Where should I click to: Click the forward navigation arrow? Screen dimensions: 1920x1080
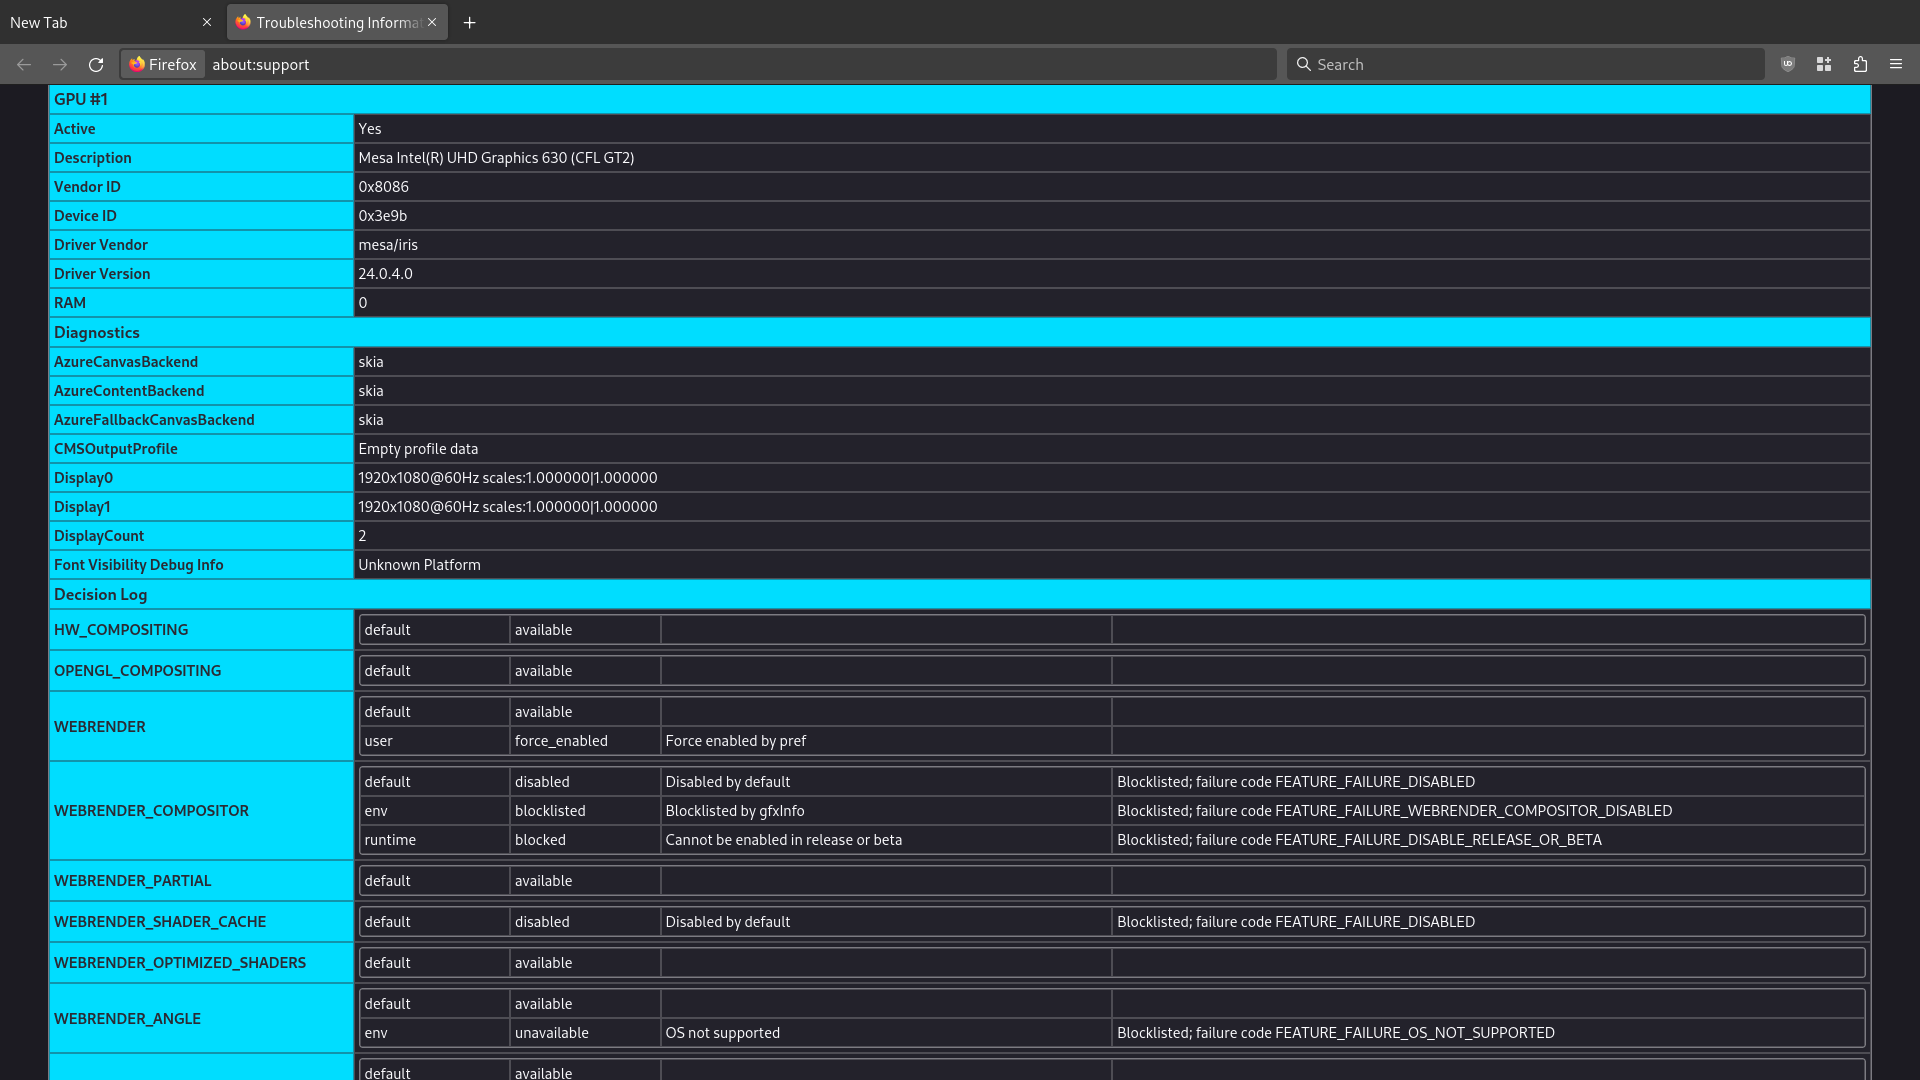60,64
